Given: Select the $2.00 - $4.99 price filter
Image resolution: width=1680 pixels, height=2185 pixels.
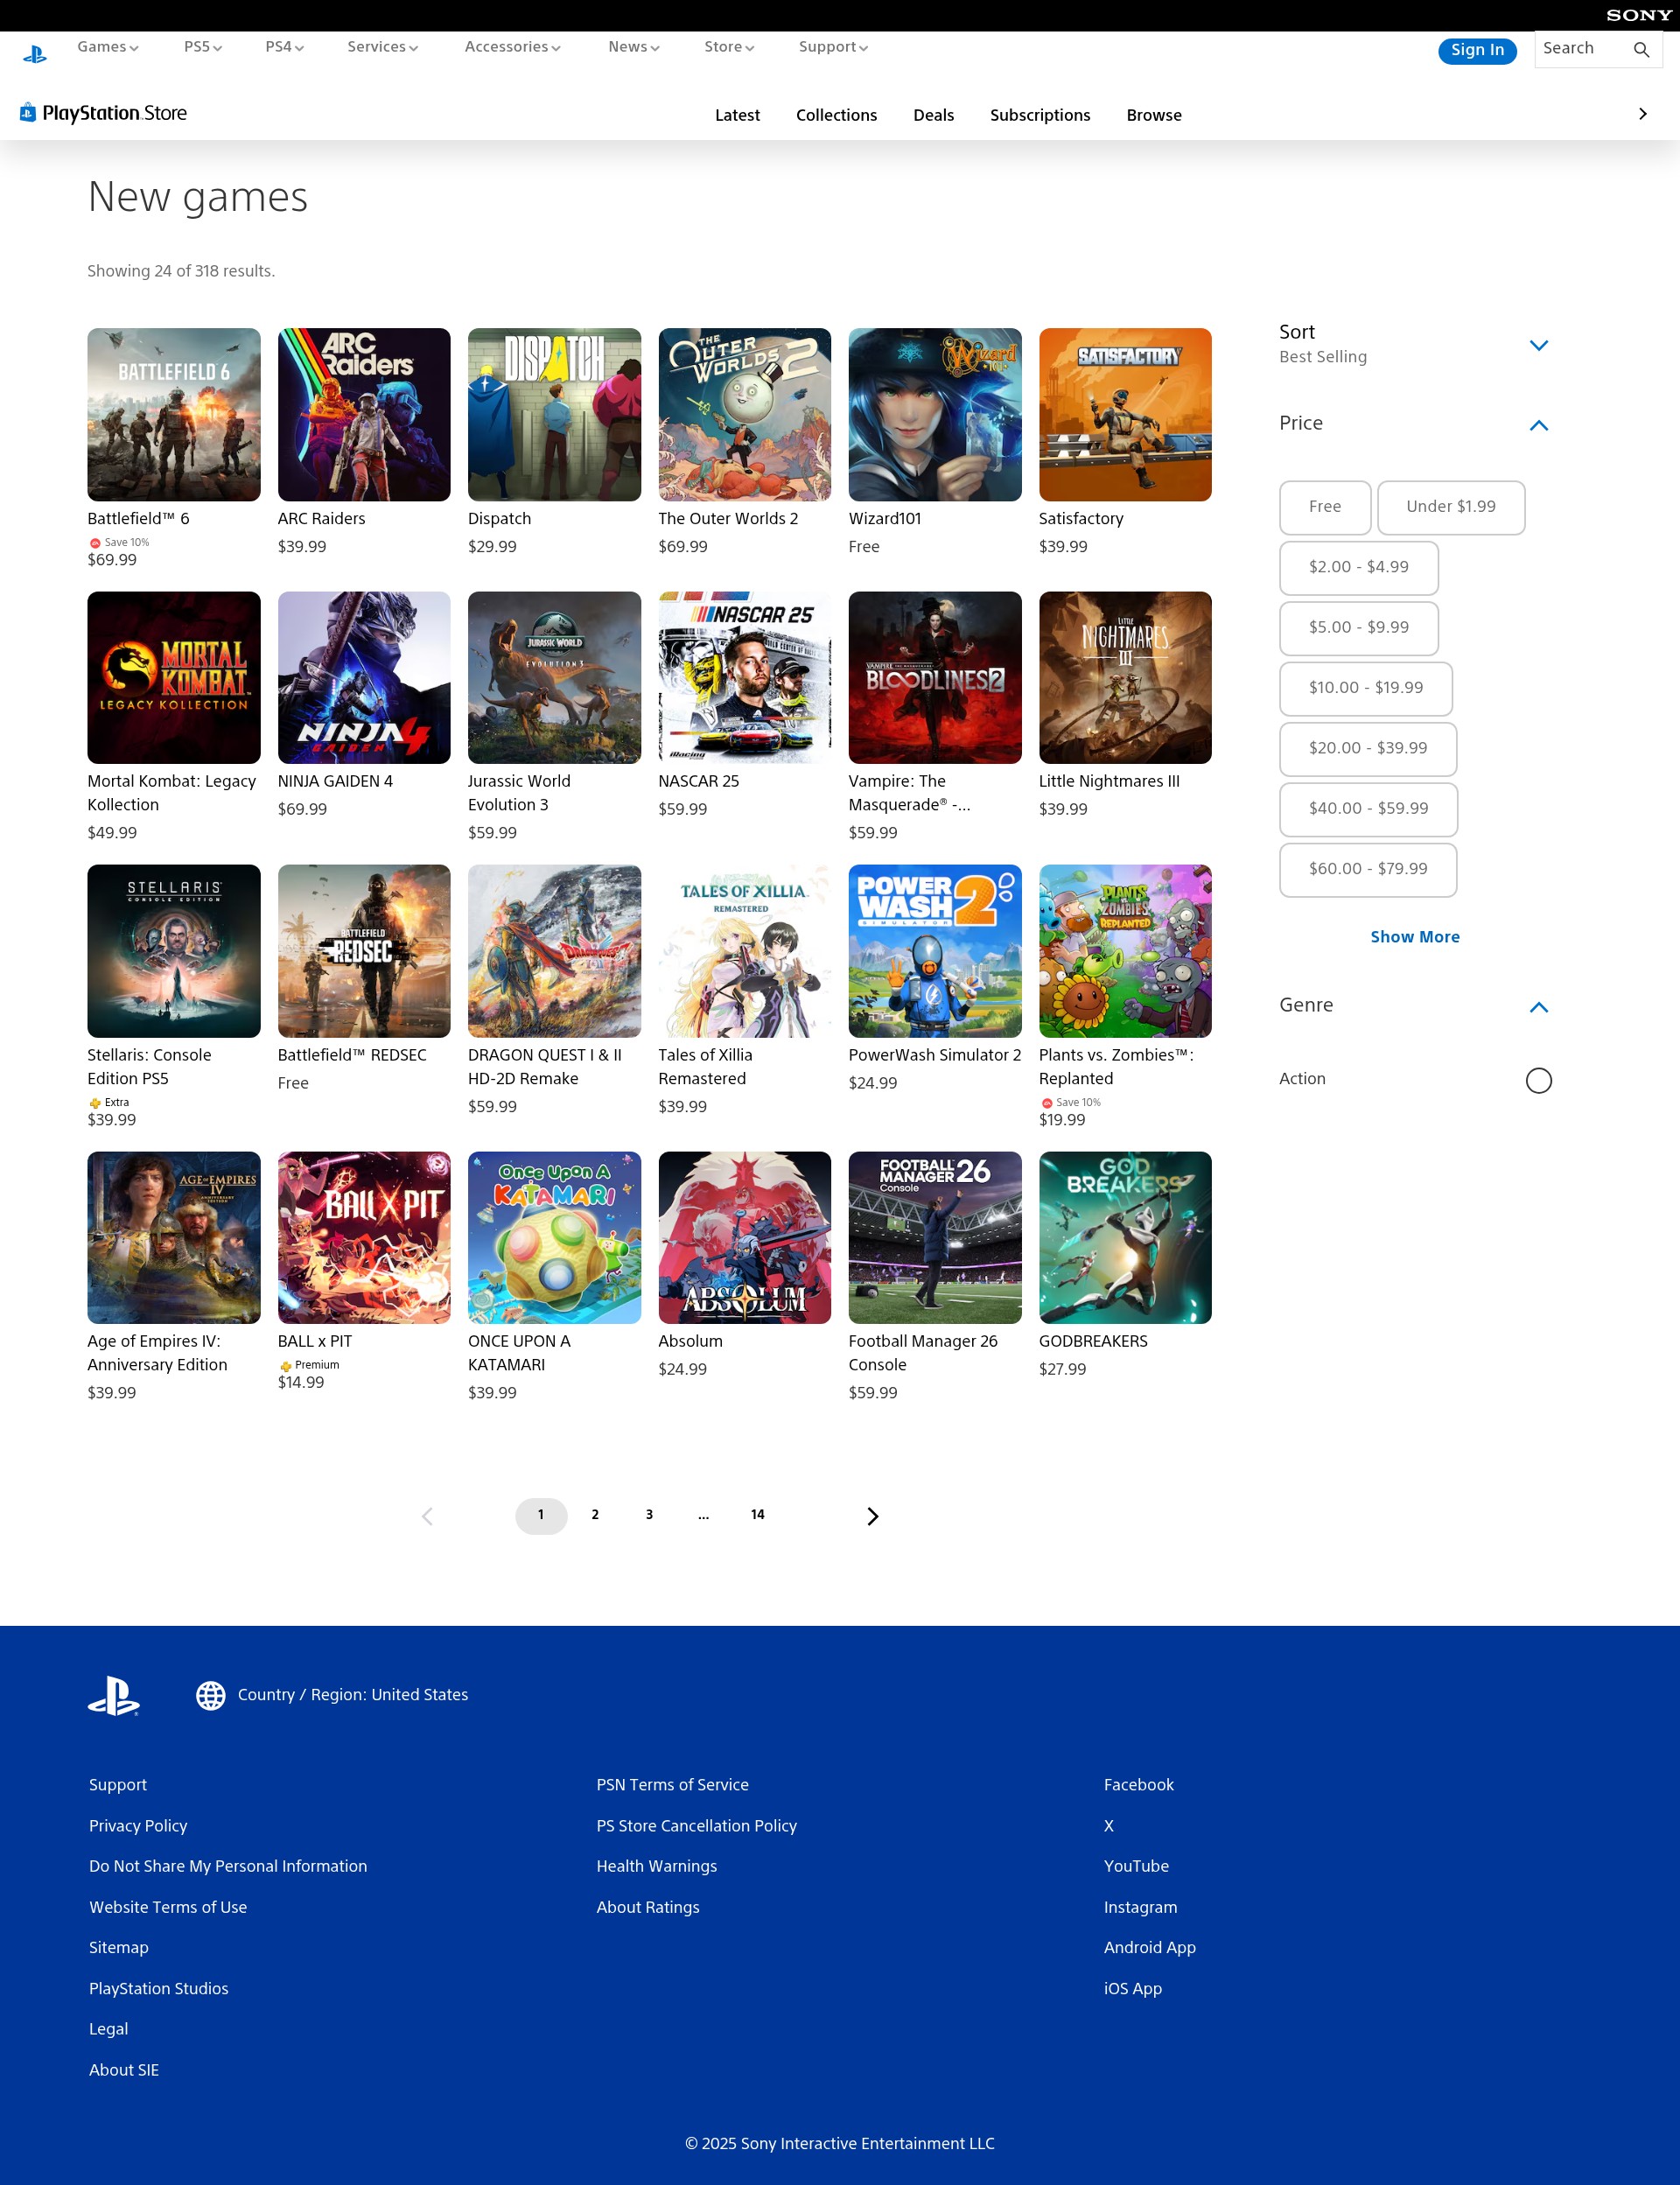Looking at the screenshot, I should [x=1358, y=568].
